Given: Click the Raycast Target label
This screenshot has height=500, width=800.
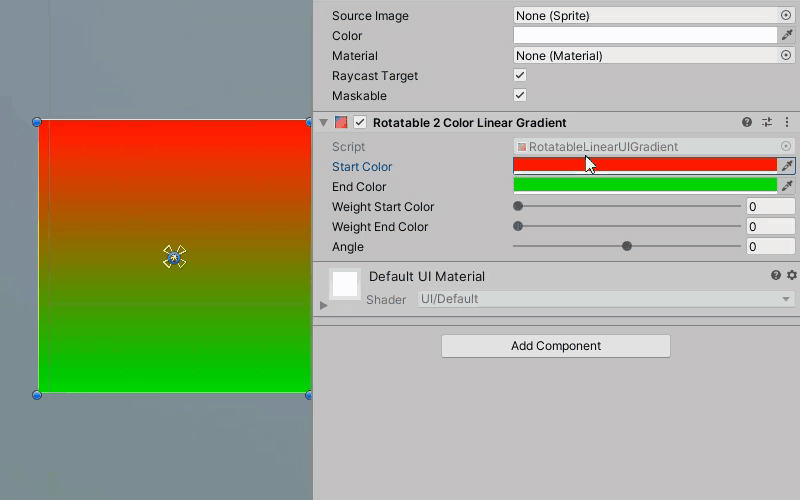Looking at the screenshot, I should 374,76.
